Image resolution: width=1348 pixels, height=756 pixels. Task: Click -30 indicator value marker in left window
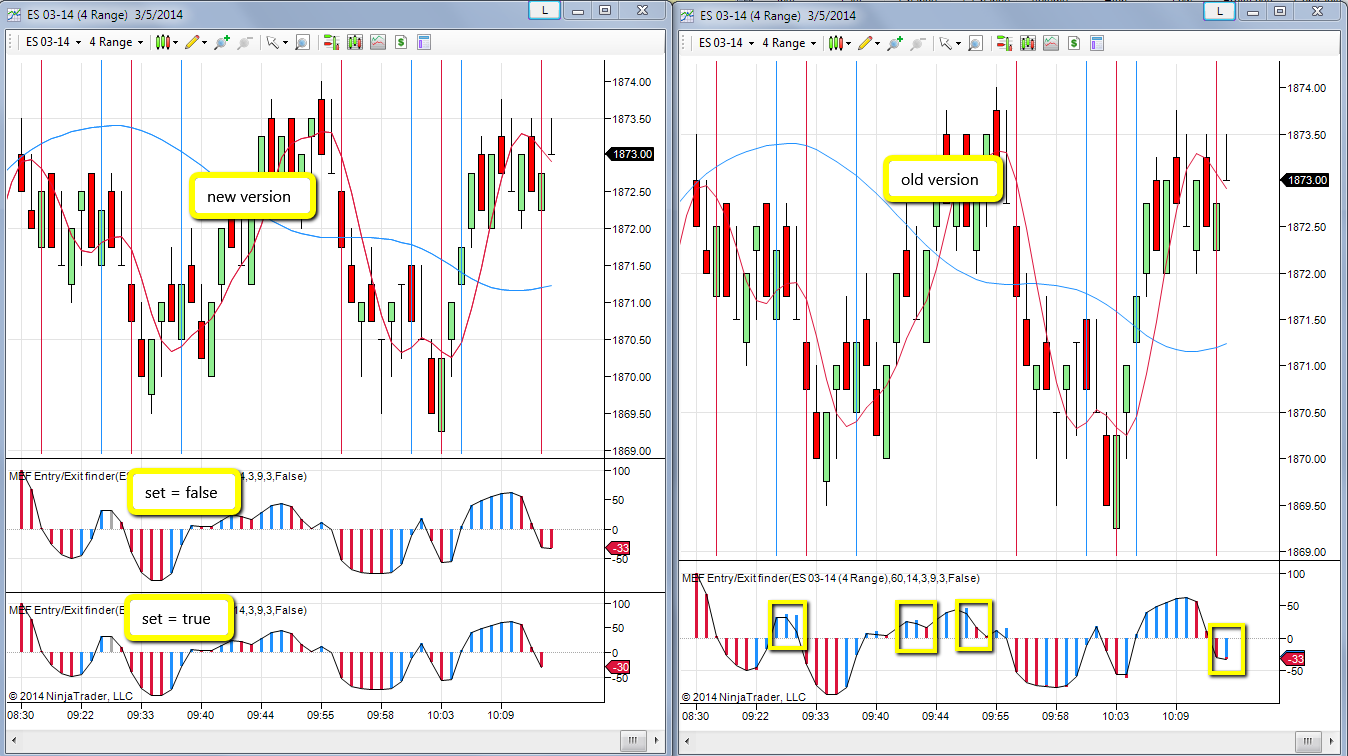coord(620,667)
